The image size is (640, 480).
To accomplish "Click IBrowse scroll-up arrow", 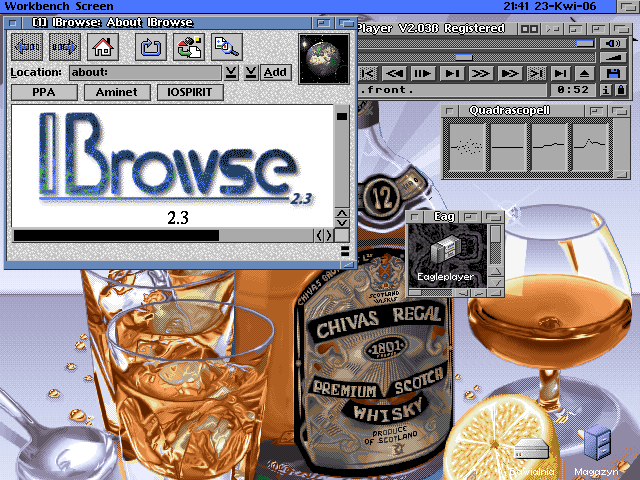I will tap(342, 213).
